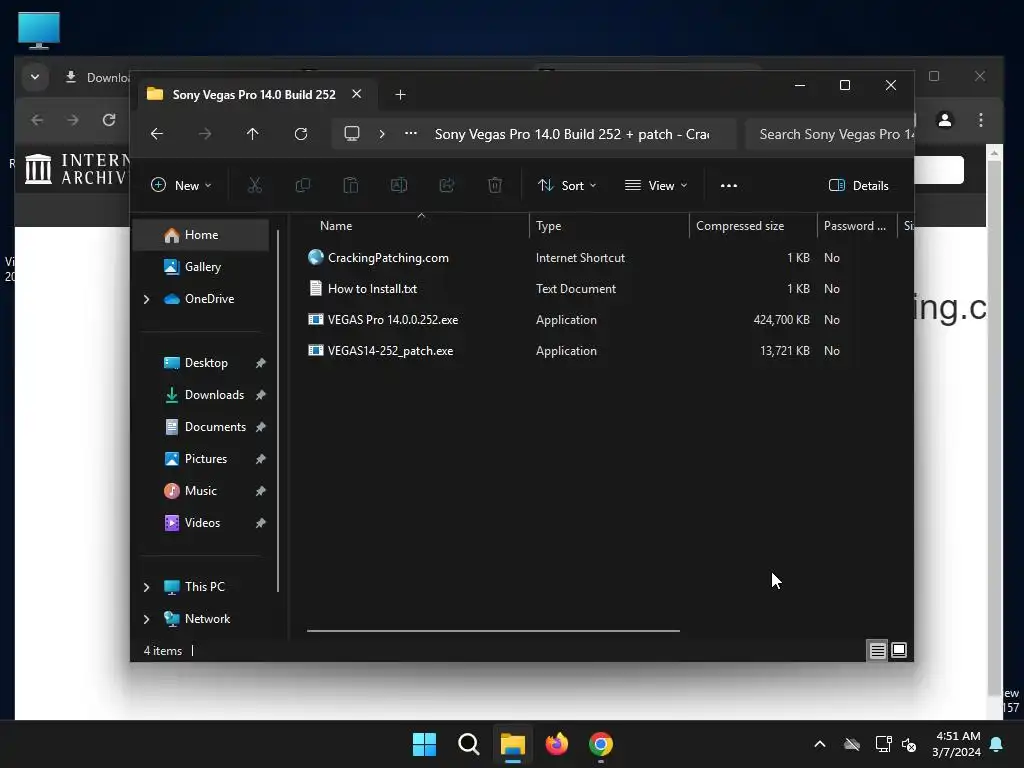The height and width of the screenshot is (768, 1024).
Task: Switch to large thumbnails view icon
Action: 899,650
